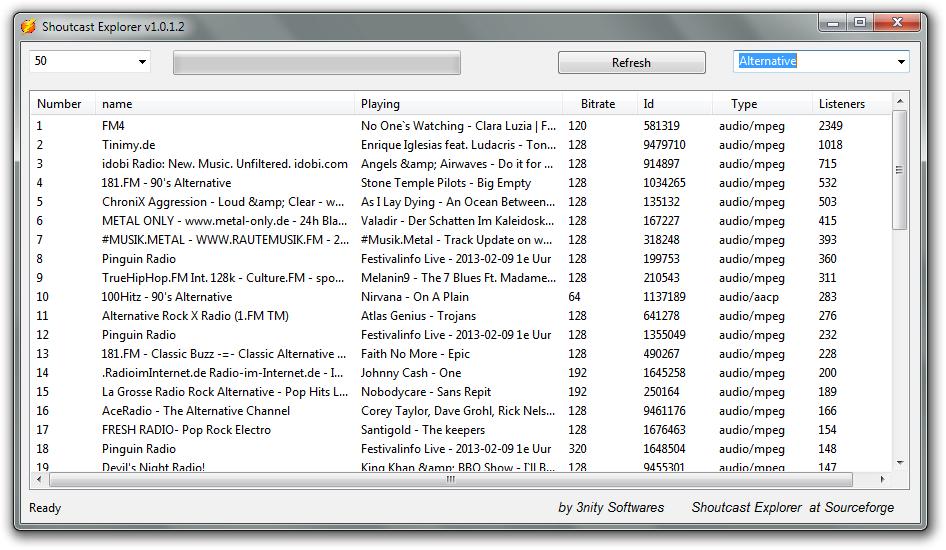Click listeners count 1018
The width and height of the screenshot is (946, 550).
point(831,145)
